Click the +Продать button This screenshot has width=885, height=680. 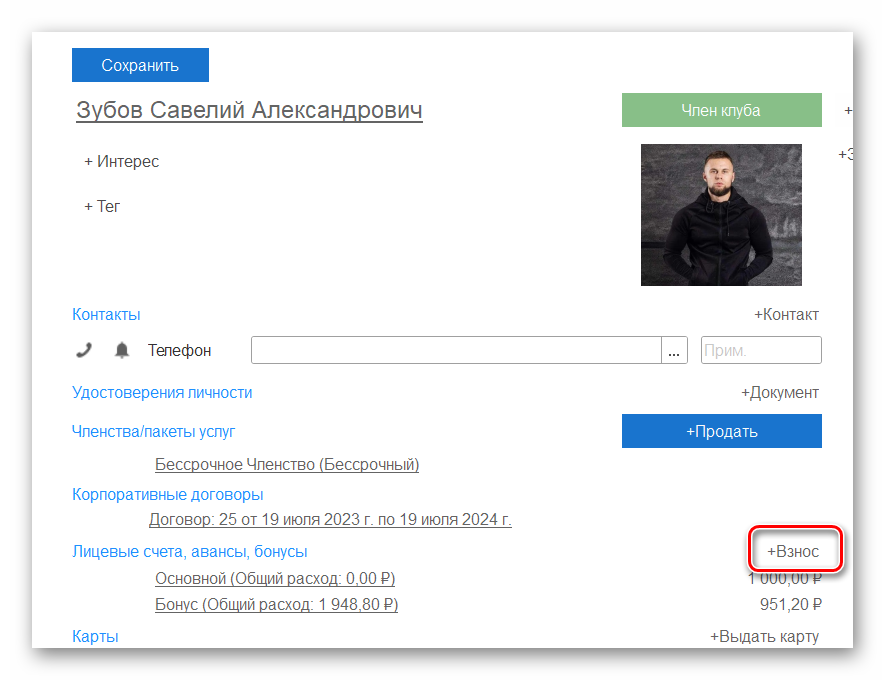click(x=721, y=431)
